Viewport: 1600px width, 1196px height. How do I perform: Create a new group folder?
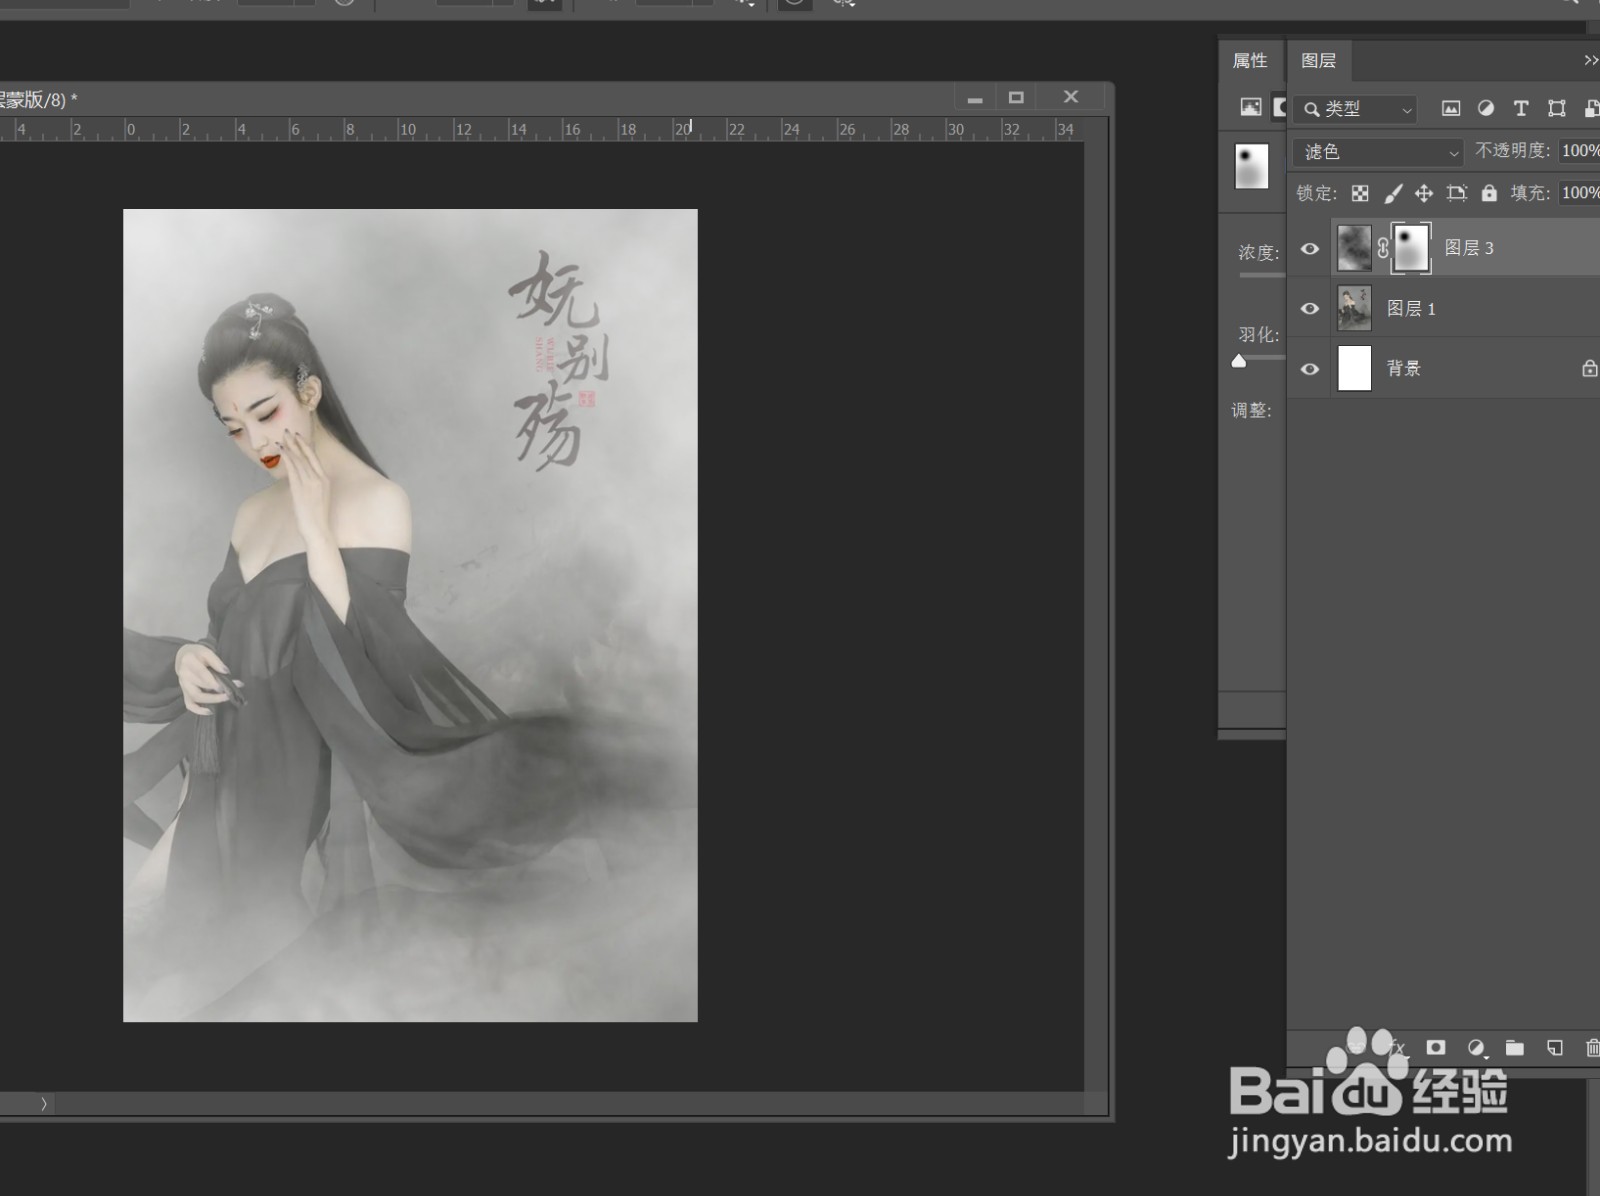point(1515,1048)
